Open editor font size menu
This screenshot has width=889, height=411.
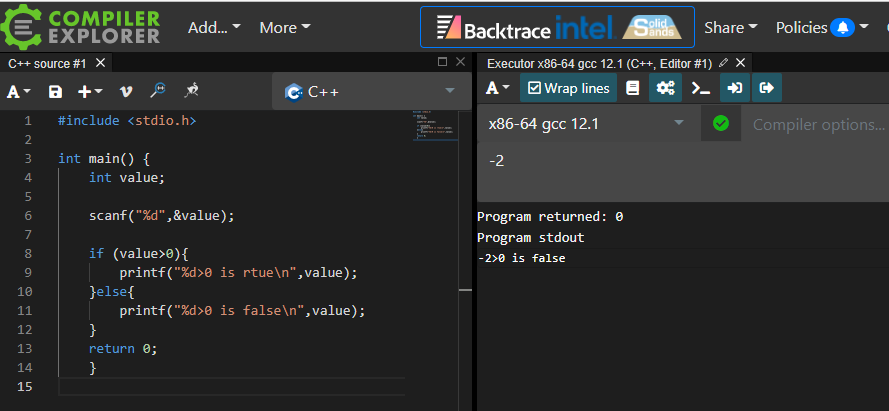coord(19,91)
